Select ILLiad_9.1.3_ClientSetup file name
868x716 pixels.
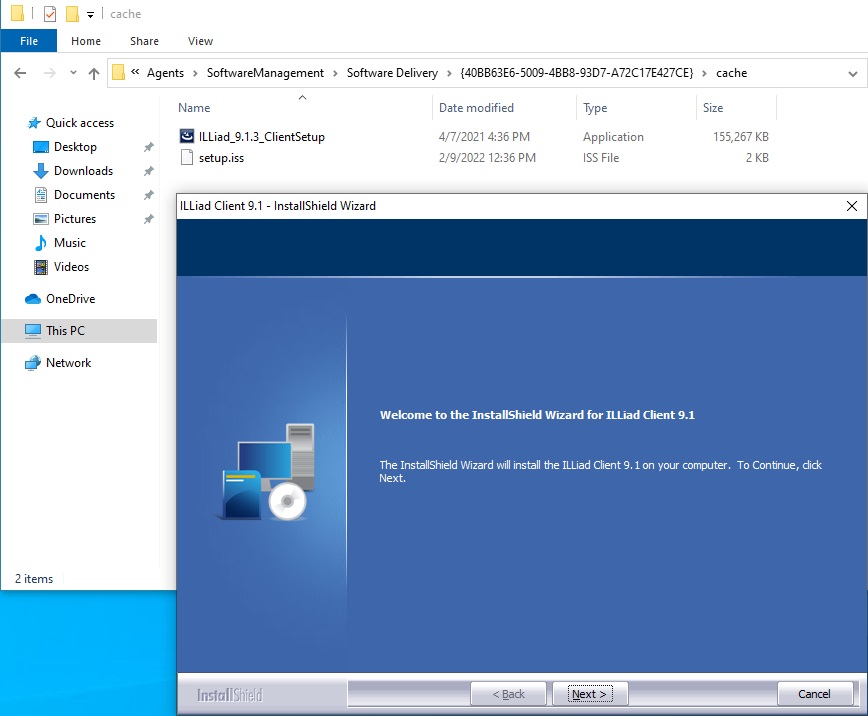pos(261,137)
